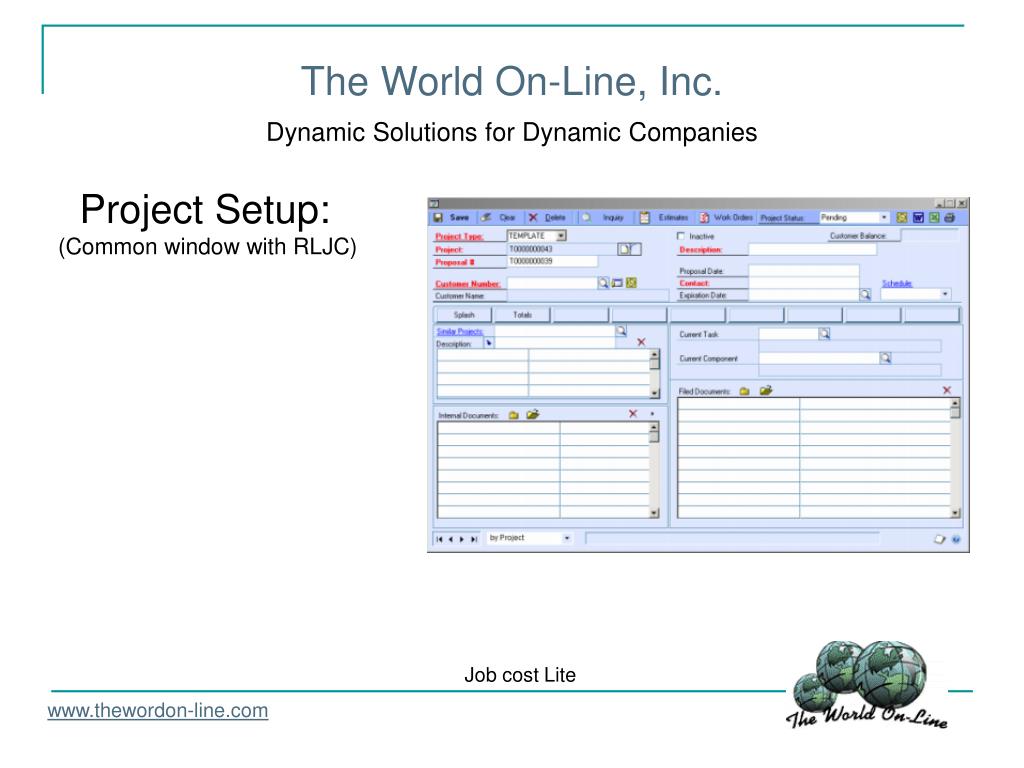Open Estimates clipboard icon
This screenshot has height=768, width=1024.
coord(645,217)
